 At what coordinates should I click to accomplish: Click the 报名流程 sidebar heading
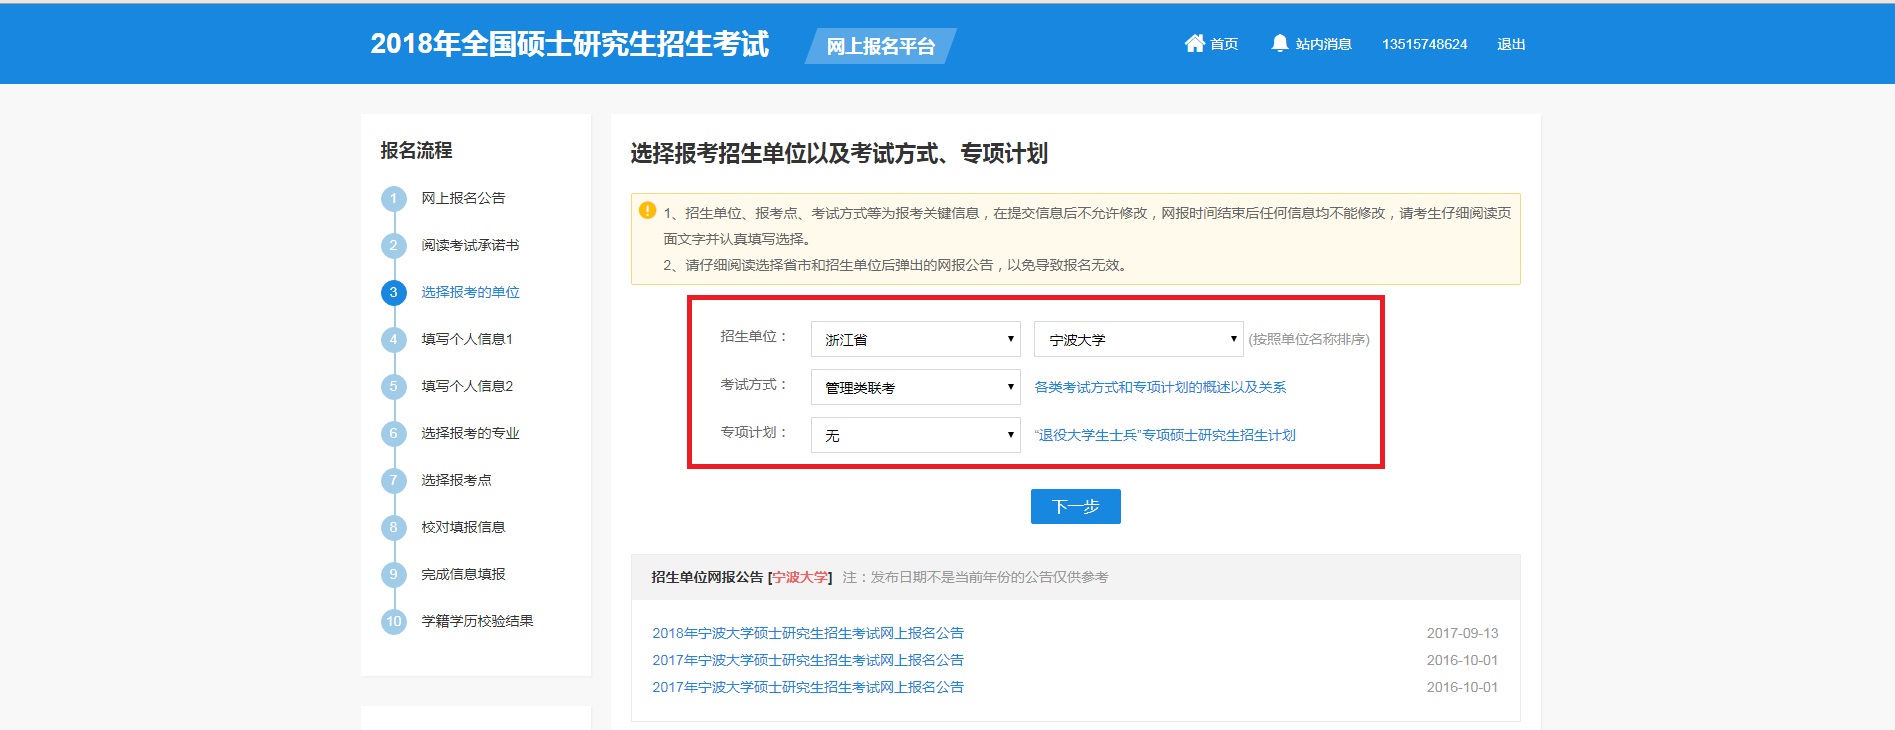pyautogui.click(x=416, y=151)
